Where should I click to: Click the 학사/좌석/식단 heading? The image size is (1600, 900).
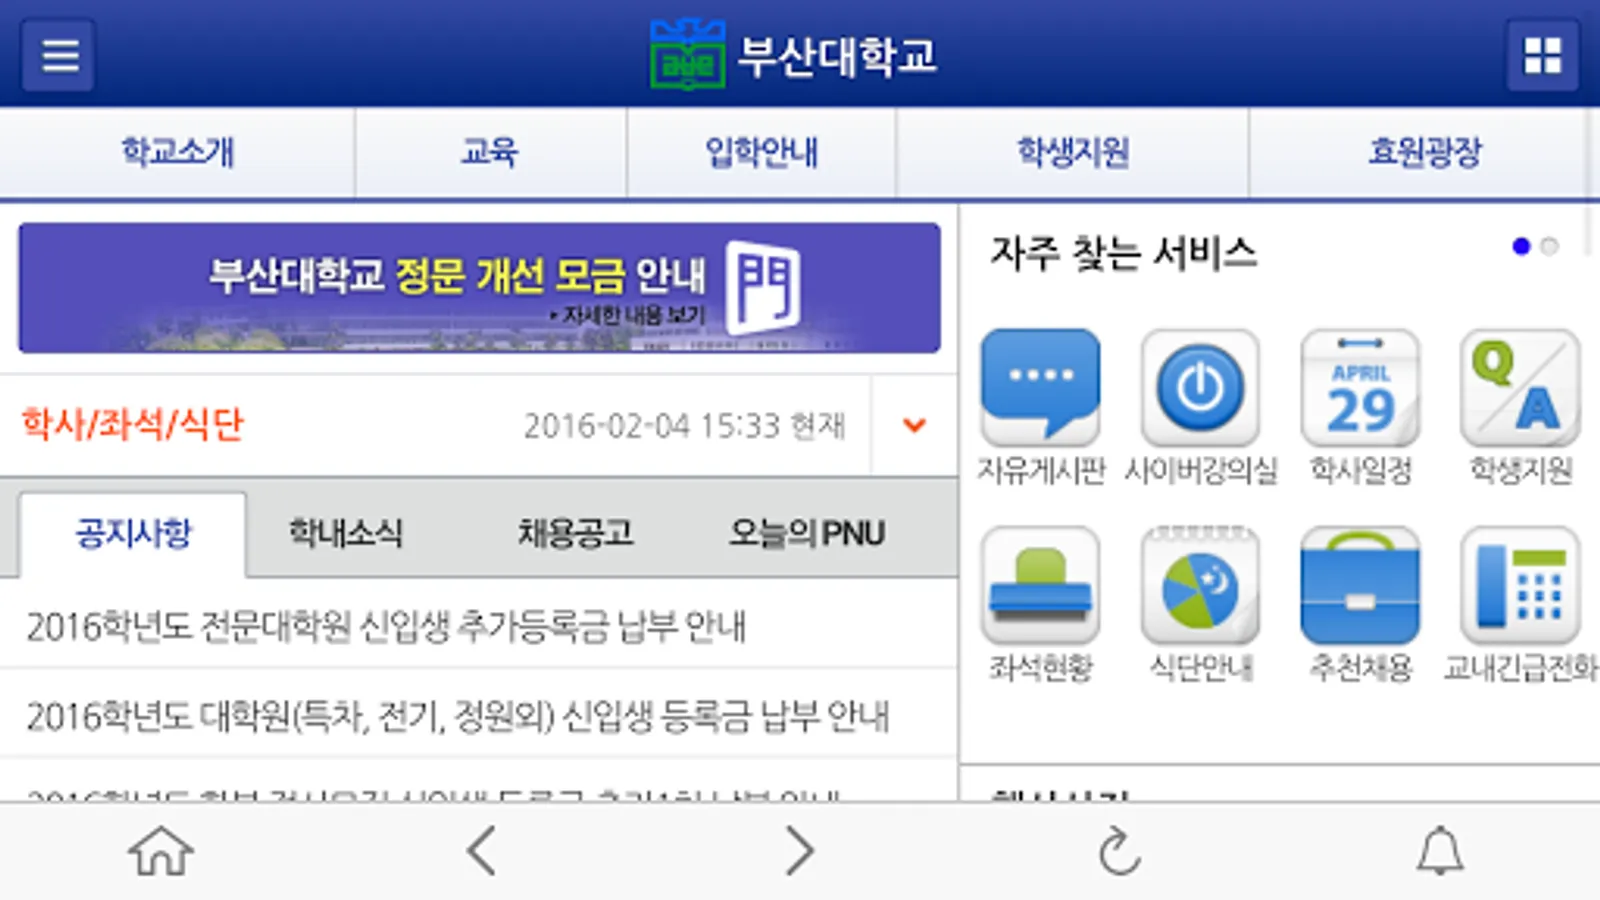[133, 424]
